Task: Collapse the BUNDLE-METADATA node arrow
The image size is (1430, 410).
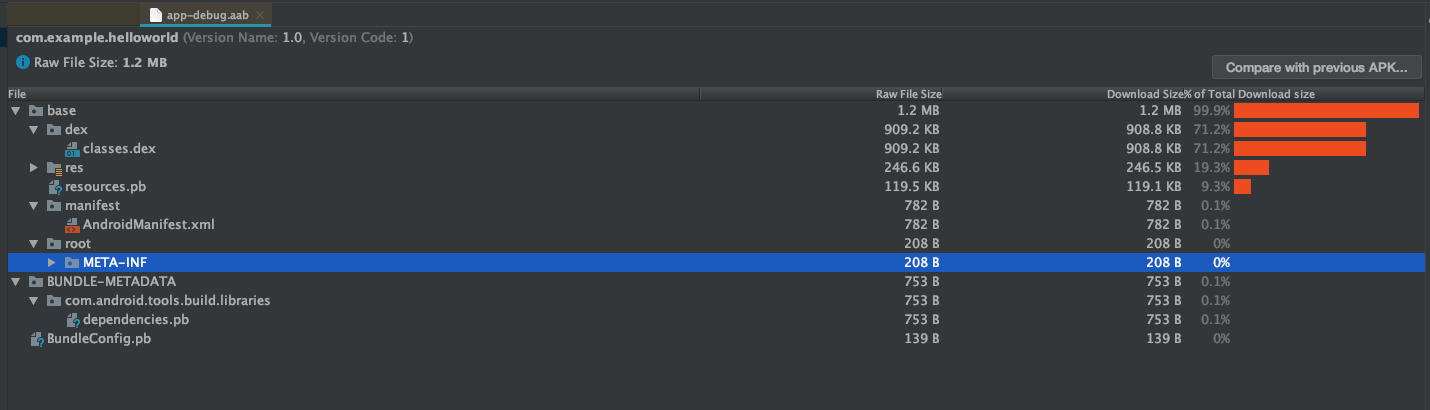Action: click(16, 282)
